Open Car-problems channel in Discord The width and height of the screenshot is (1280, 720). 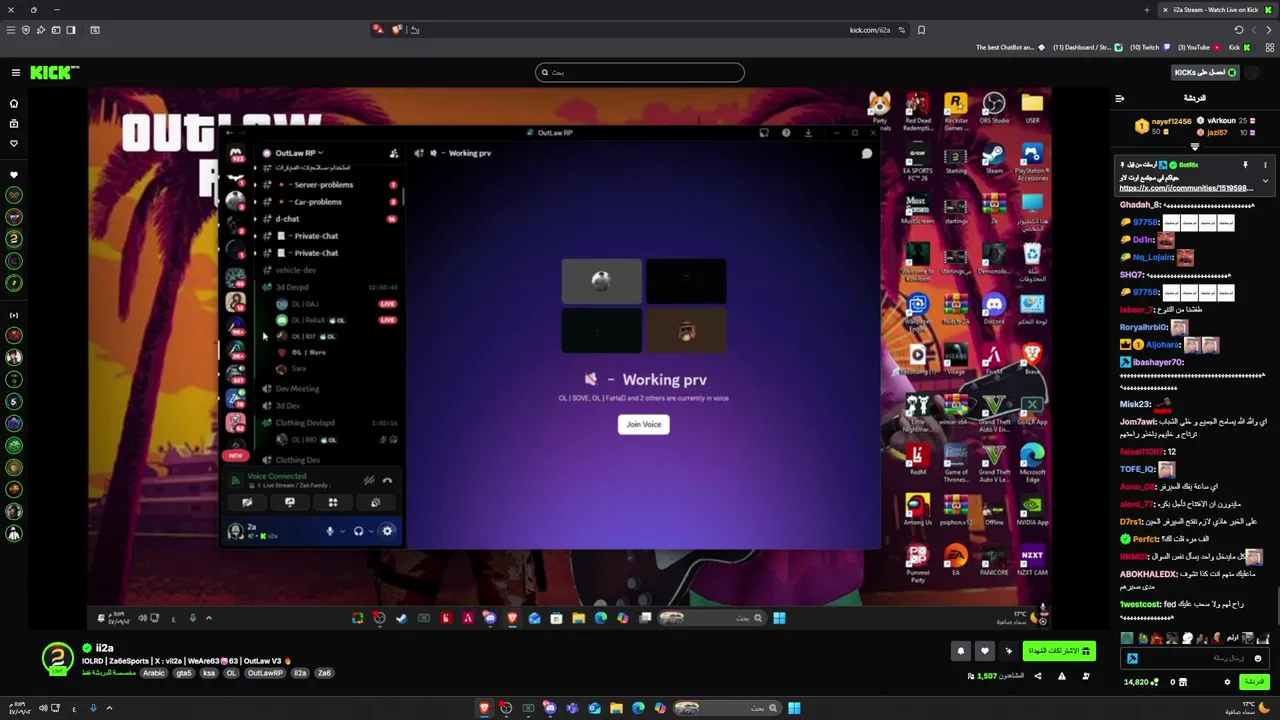pyautogui.click(x=318, y=202)
